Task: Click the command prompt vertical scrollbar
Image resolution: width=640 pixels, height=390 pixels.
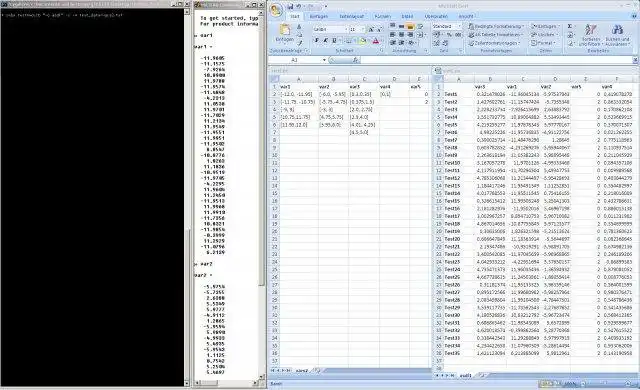Action: point(187,197)
